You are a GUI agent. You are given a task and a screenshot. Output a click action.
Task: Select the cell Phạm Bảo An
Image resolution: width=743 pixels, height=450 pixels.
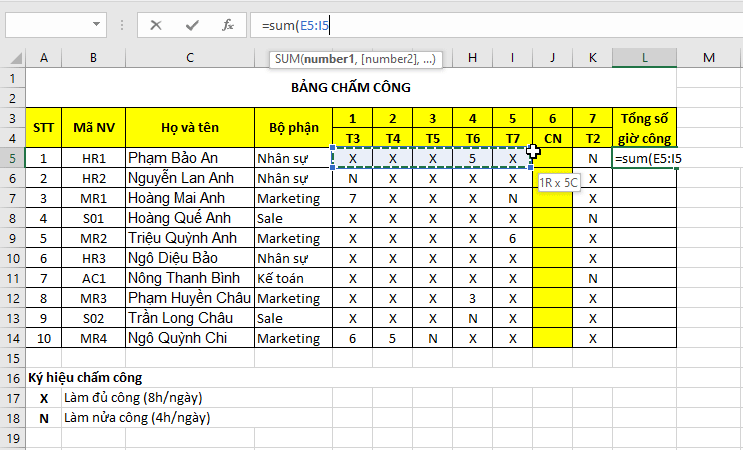pos(190,158)
